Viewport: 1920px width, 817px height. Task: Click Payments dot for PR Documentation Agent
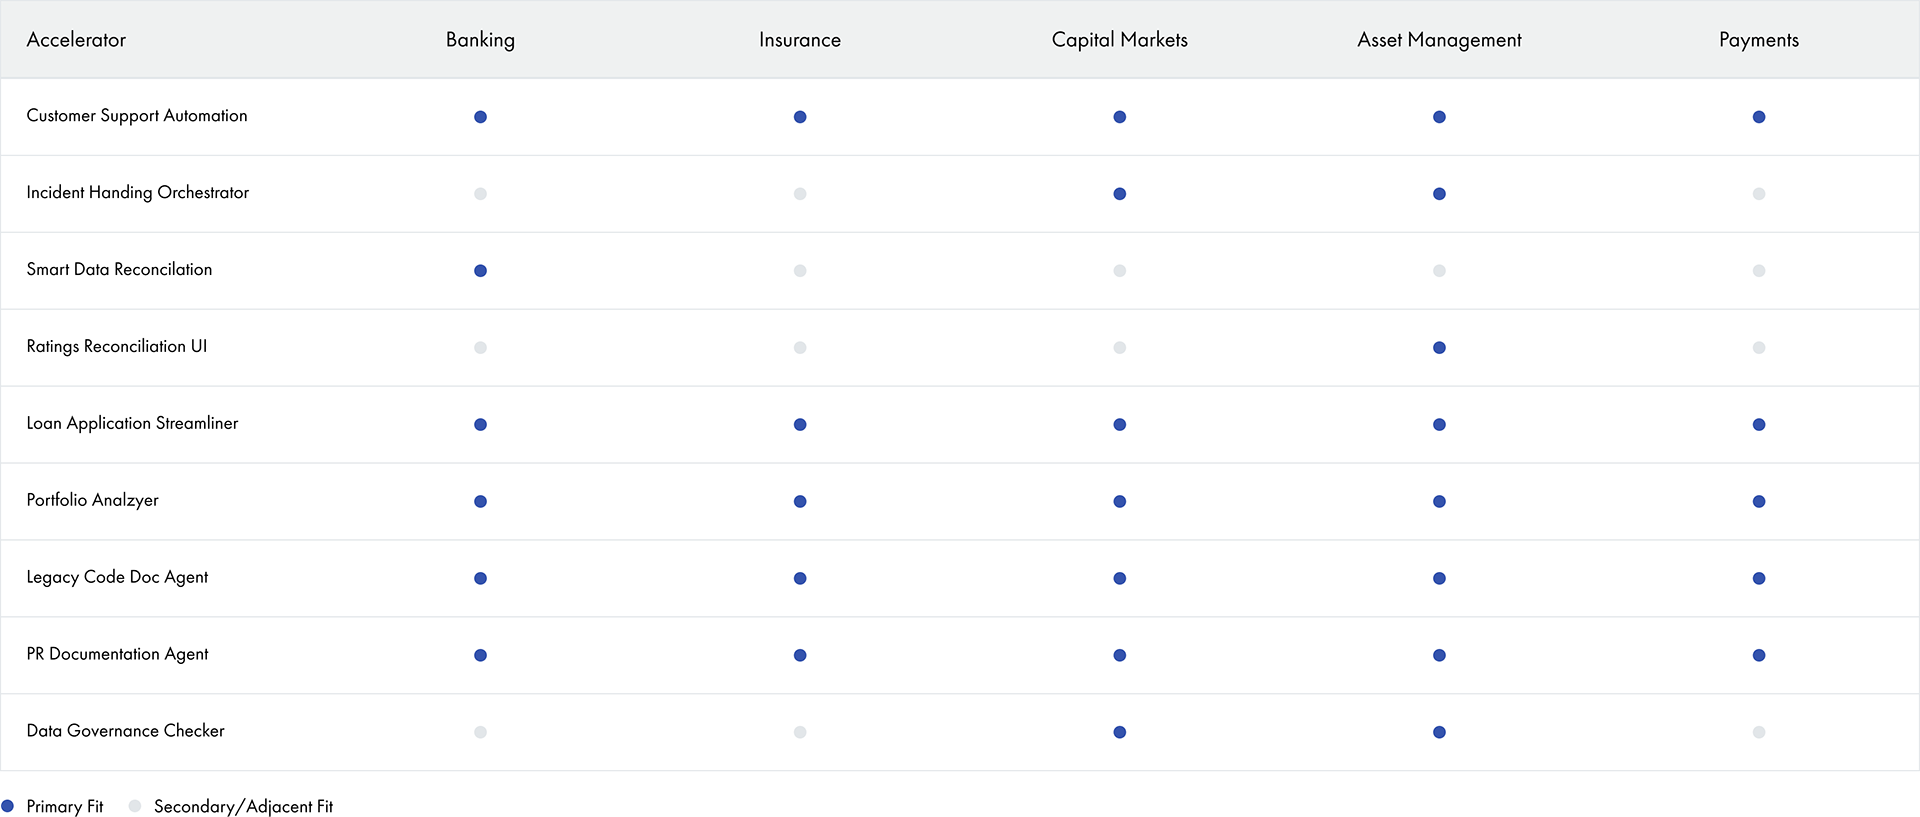click(x=1758, y=656)
